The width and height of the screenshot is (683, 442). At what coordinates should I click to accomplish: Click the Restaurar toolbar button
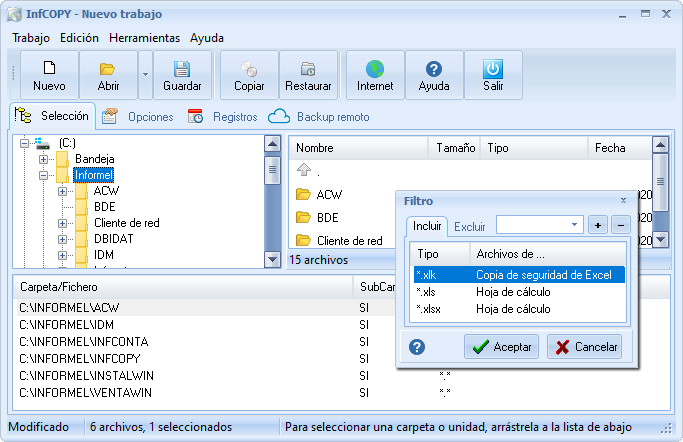tap(308, 75)
